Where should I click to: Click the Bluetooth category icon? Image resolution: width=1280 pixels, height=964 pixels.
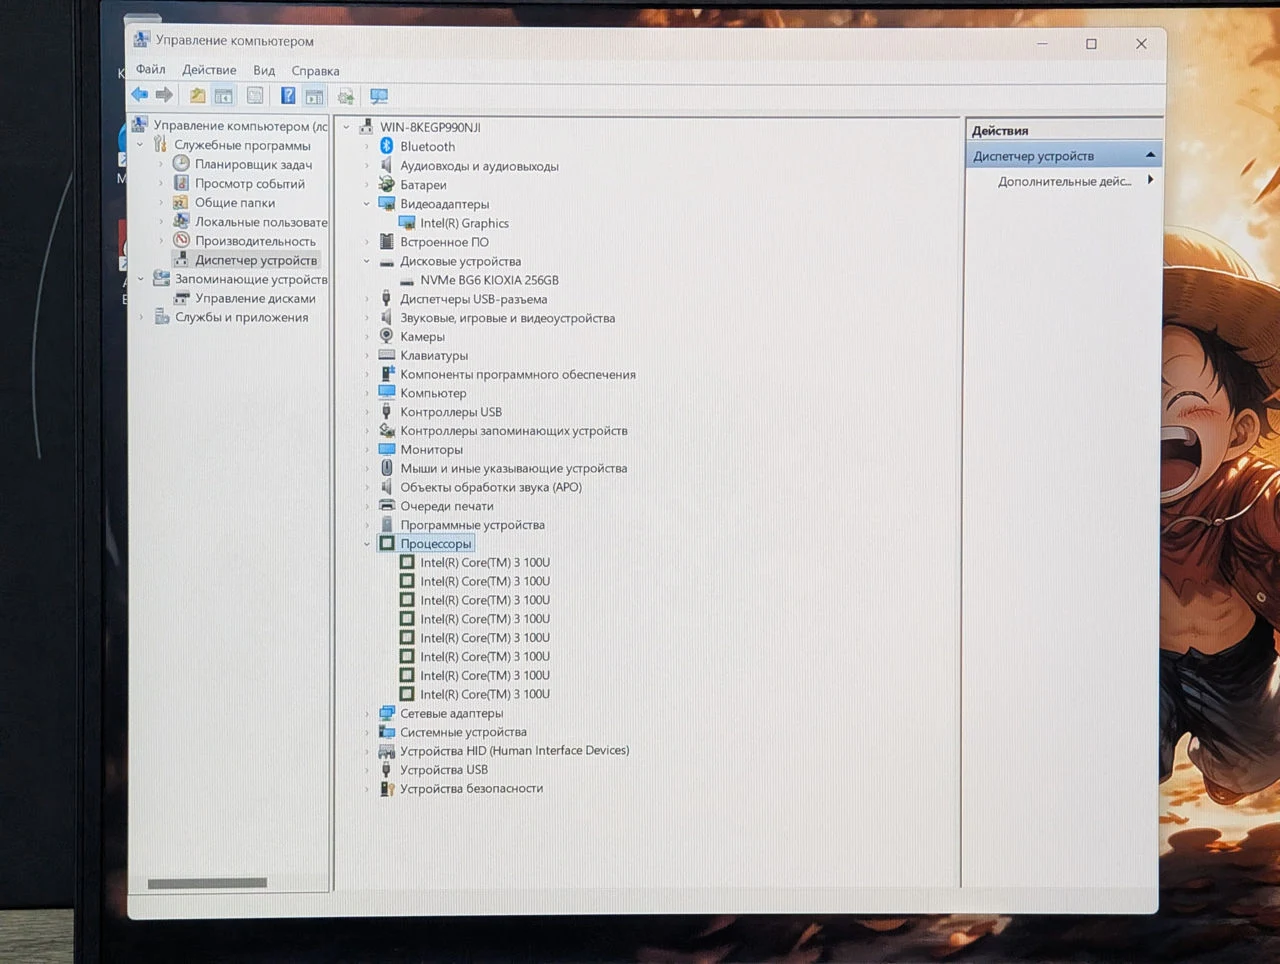387,146
